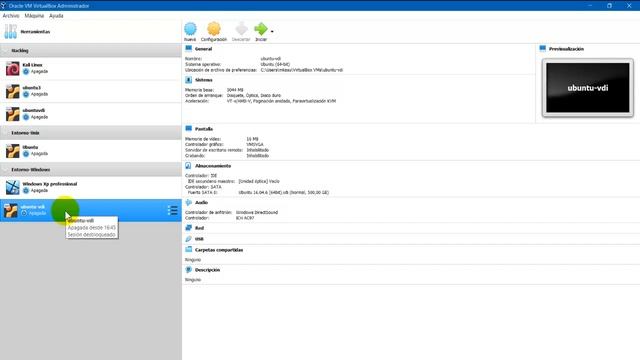Image resolution: width=640 pixels, height=360 pixels.
Task: Open the Herramientas tools icon
Action: point(11,31)
